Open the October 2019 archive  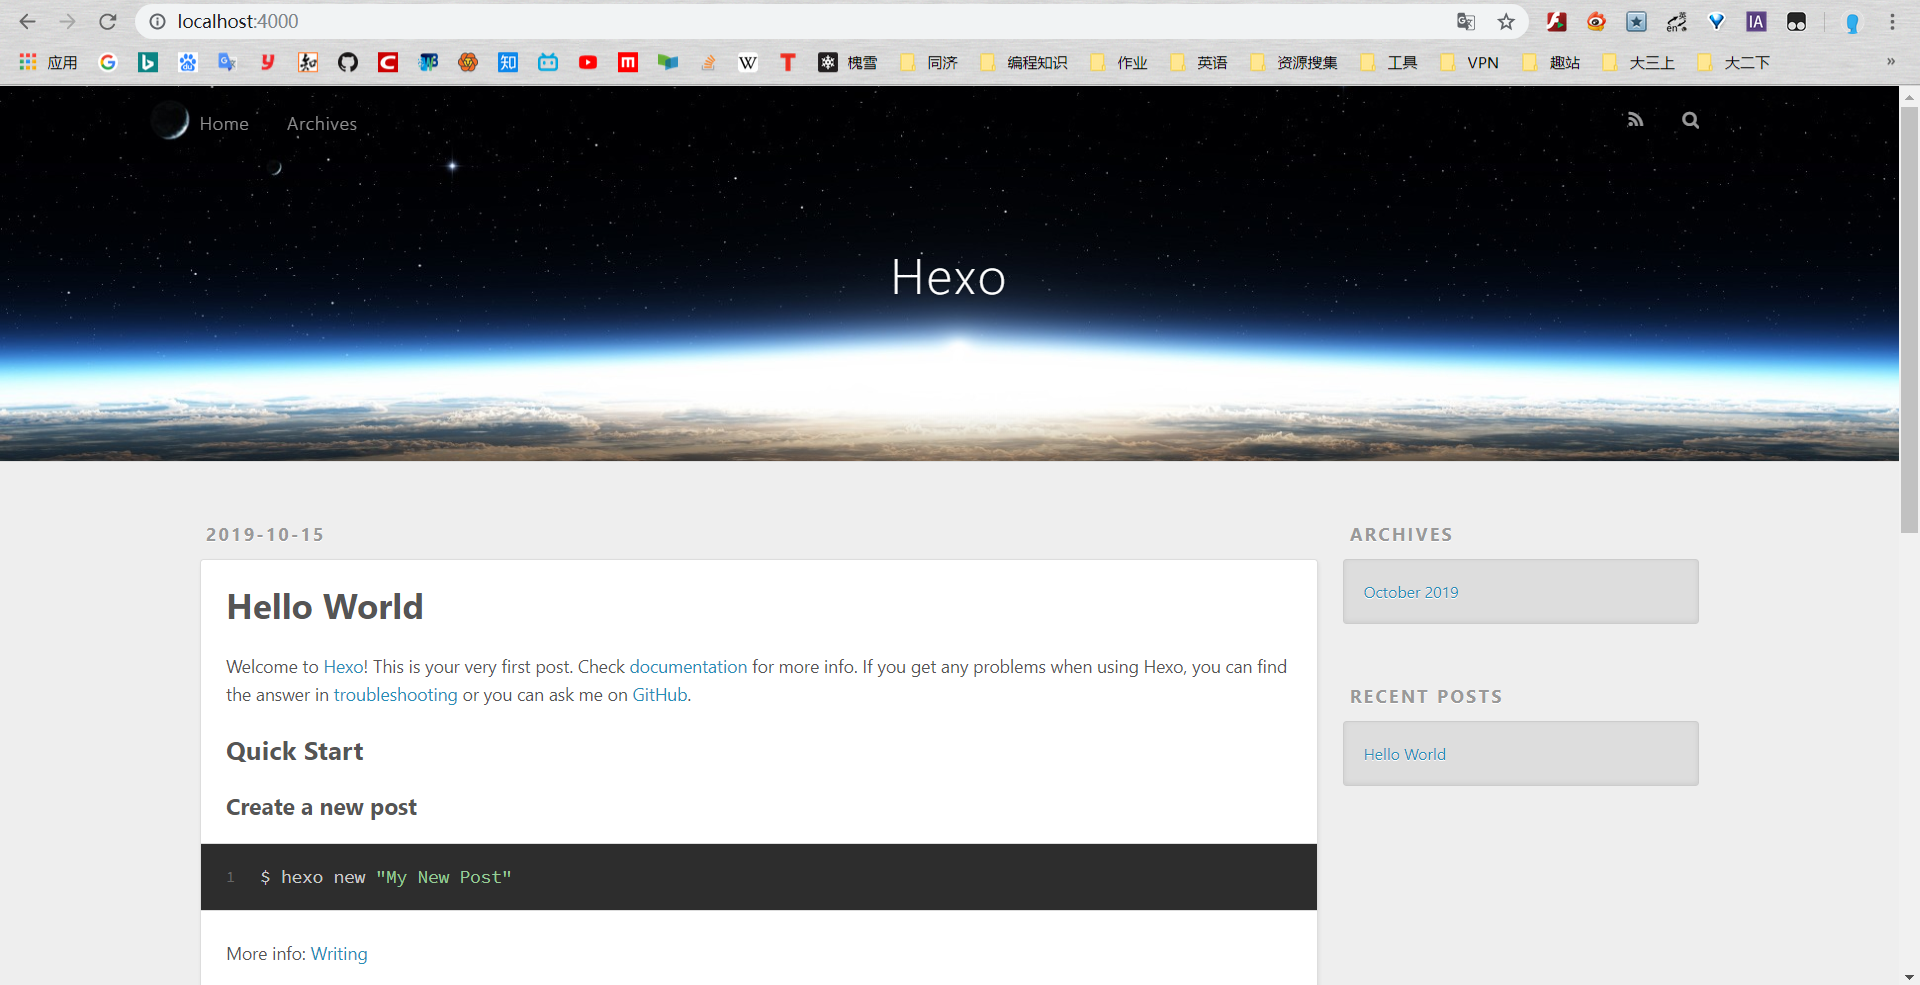tap(1411, 592)
